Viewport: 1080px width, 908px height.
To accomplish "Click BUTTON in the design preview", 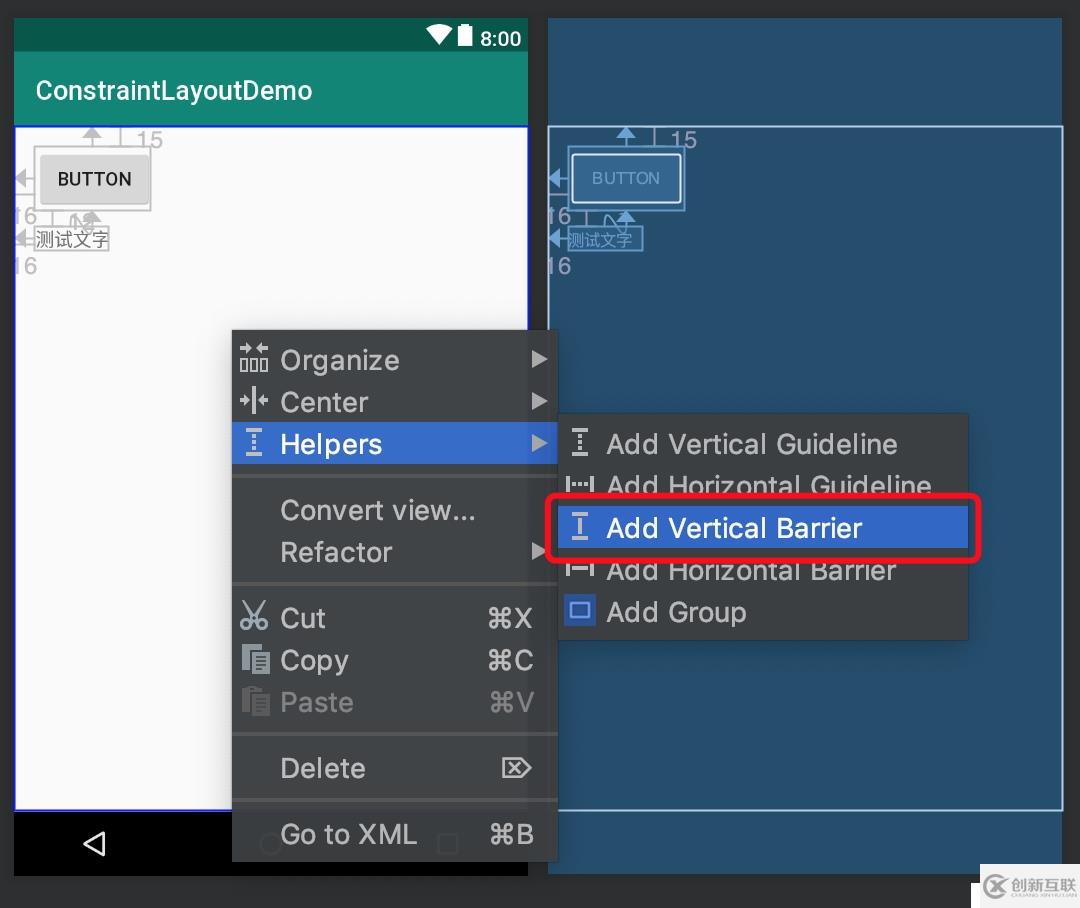I will [x=94, y=179].
